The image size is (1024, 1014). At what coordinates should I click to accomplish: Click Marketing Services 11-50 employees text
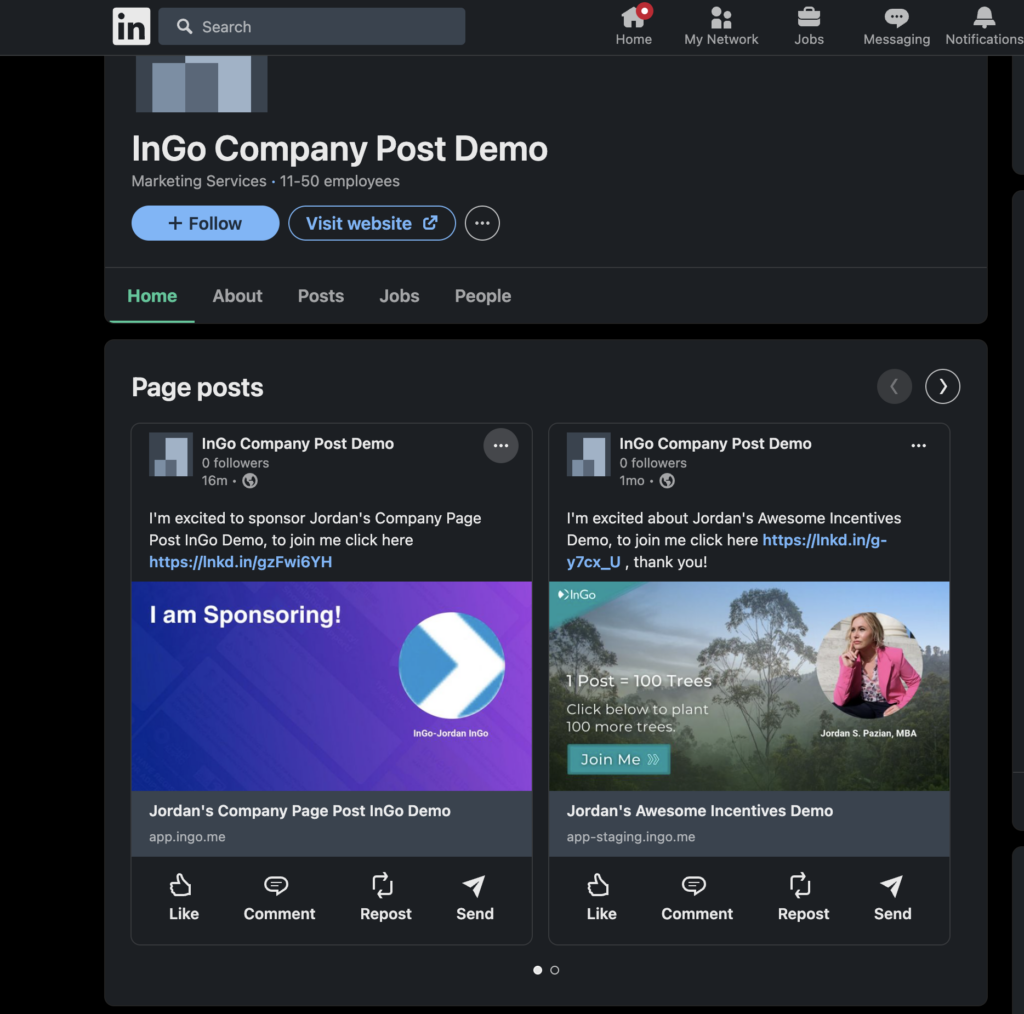point(265,181)
